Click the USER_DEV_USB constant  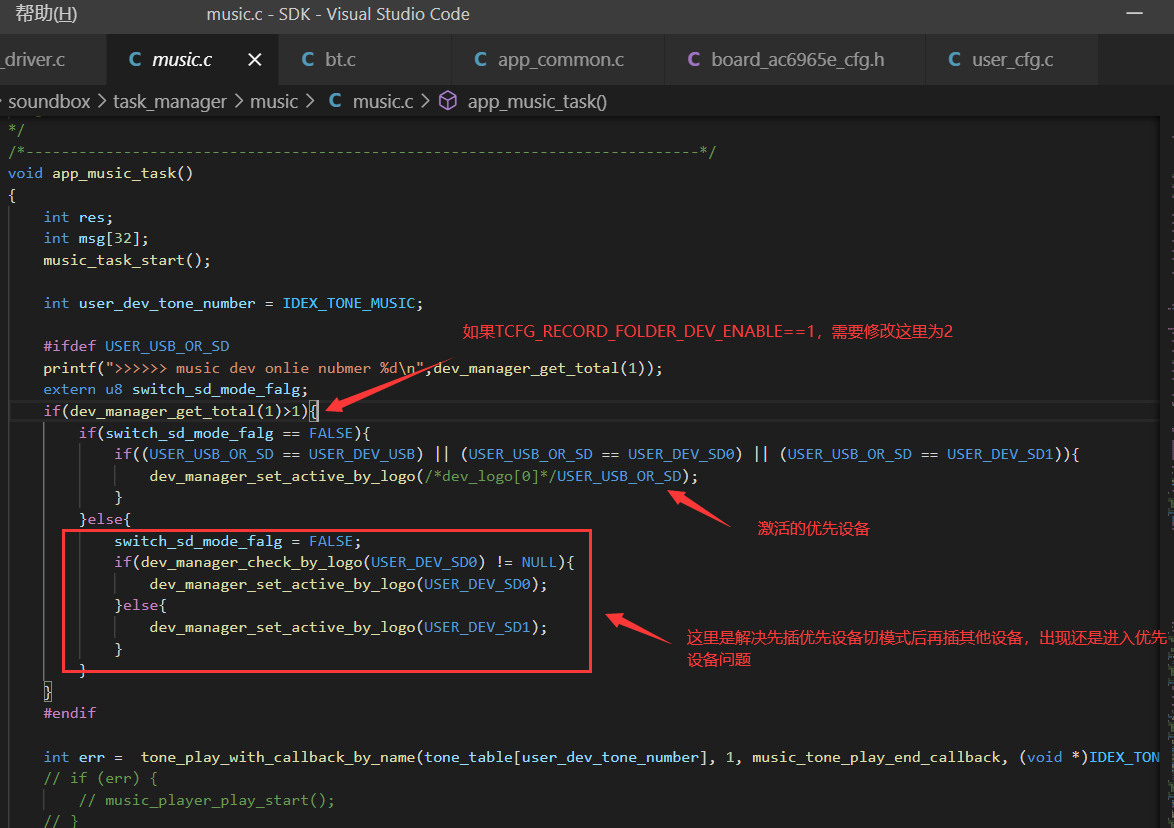[362, 454]
